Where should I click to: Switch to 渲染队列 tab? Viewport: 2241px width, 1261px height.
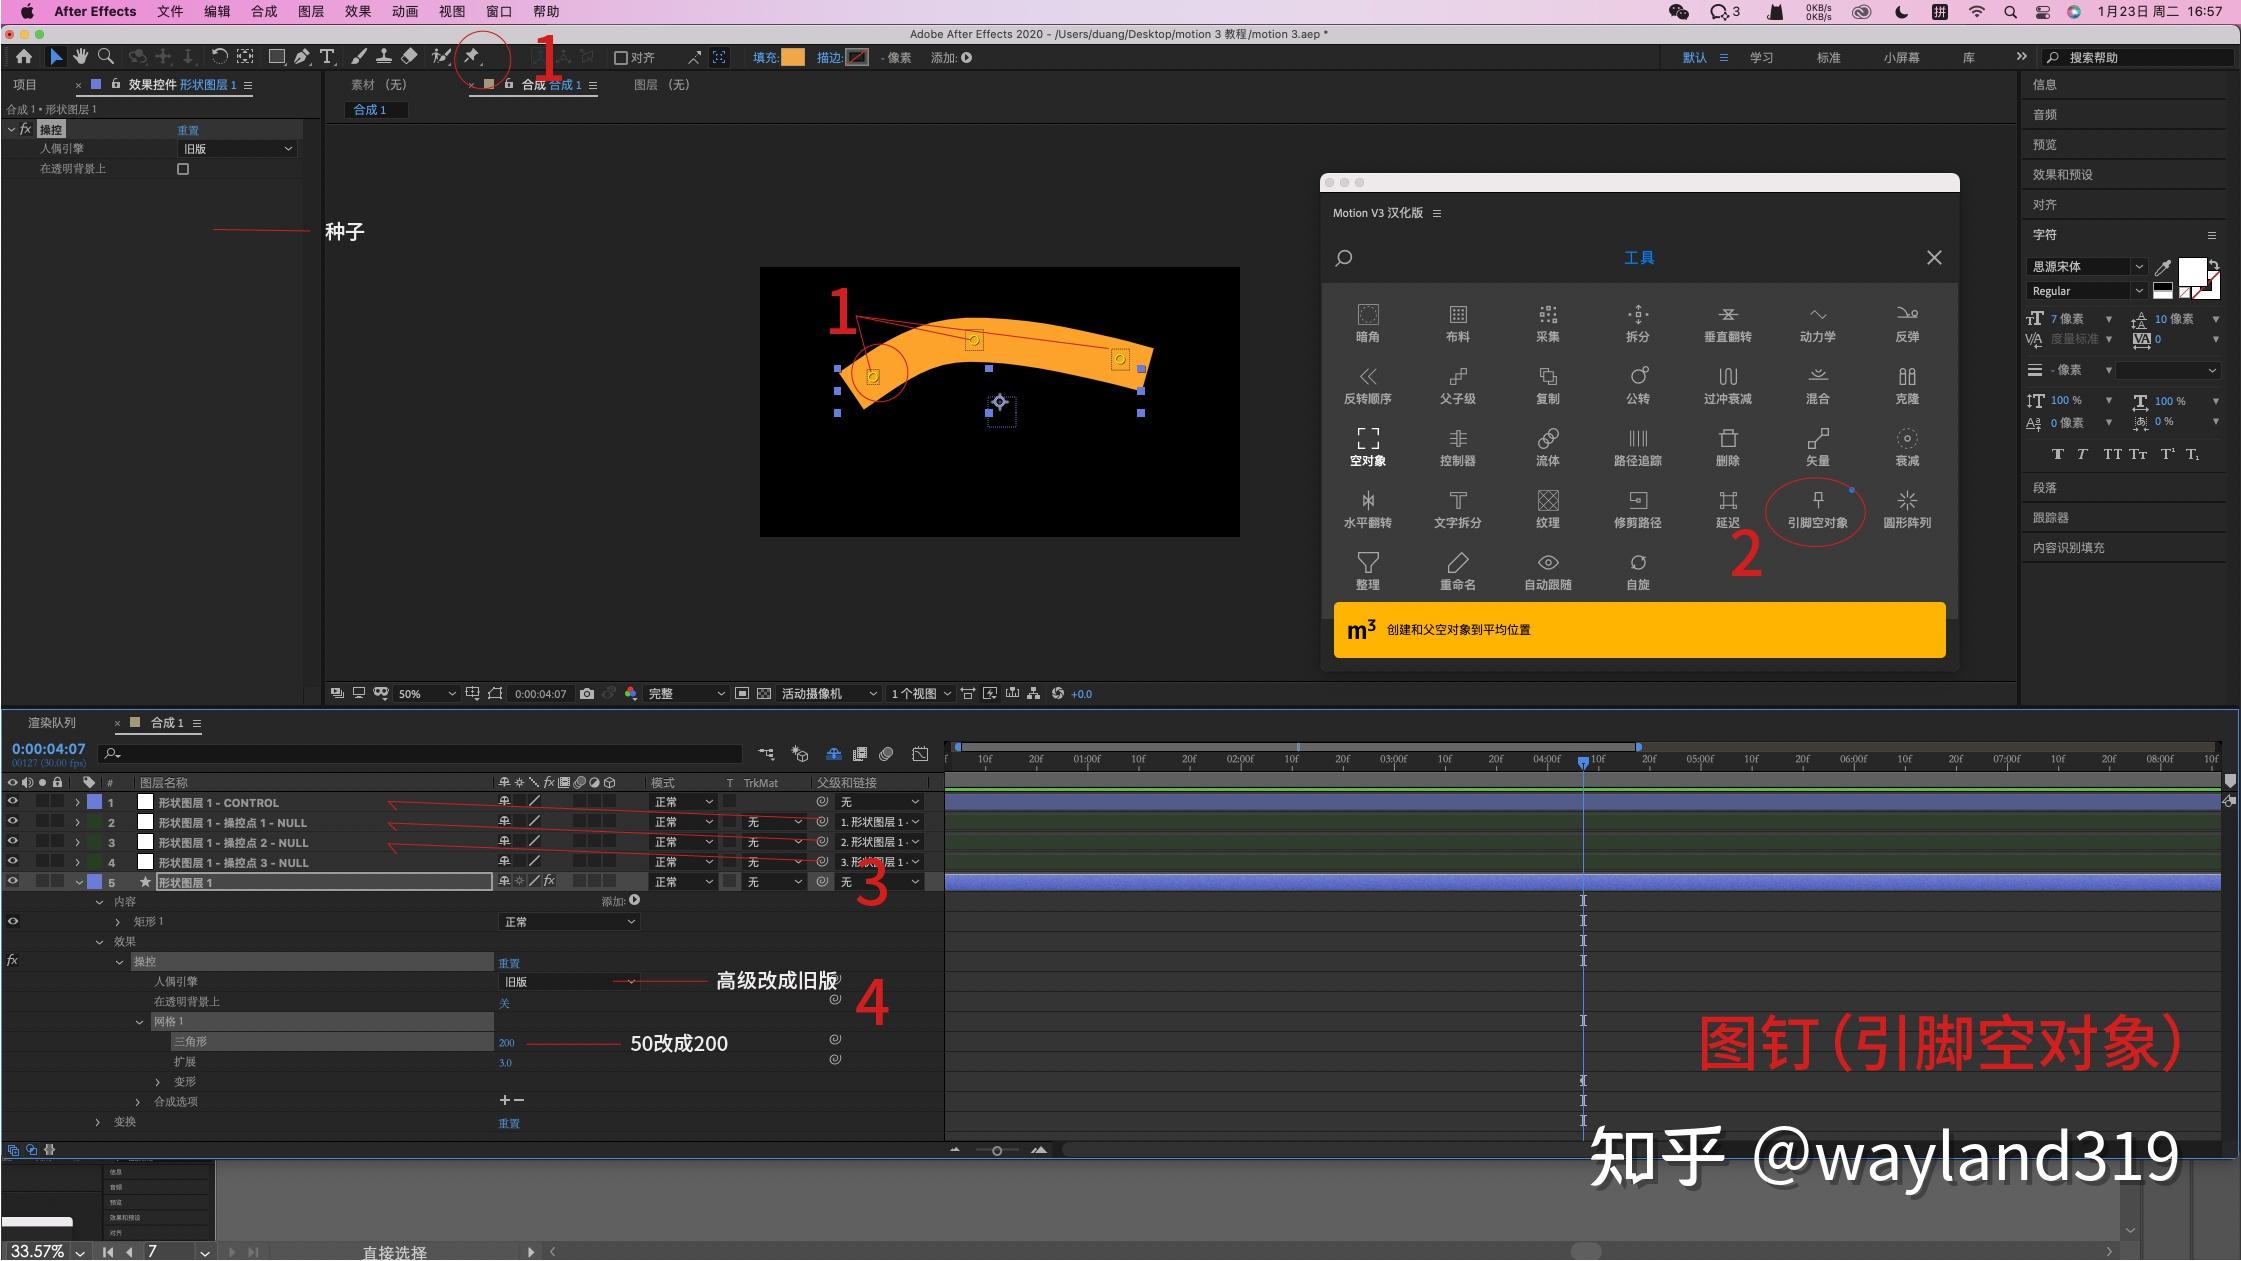tap(52, 723)
